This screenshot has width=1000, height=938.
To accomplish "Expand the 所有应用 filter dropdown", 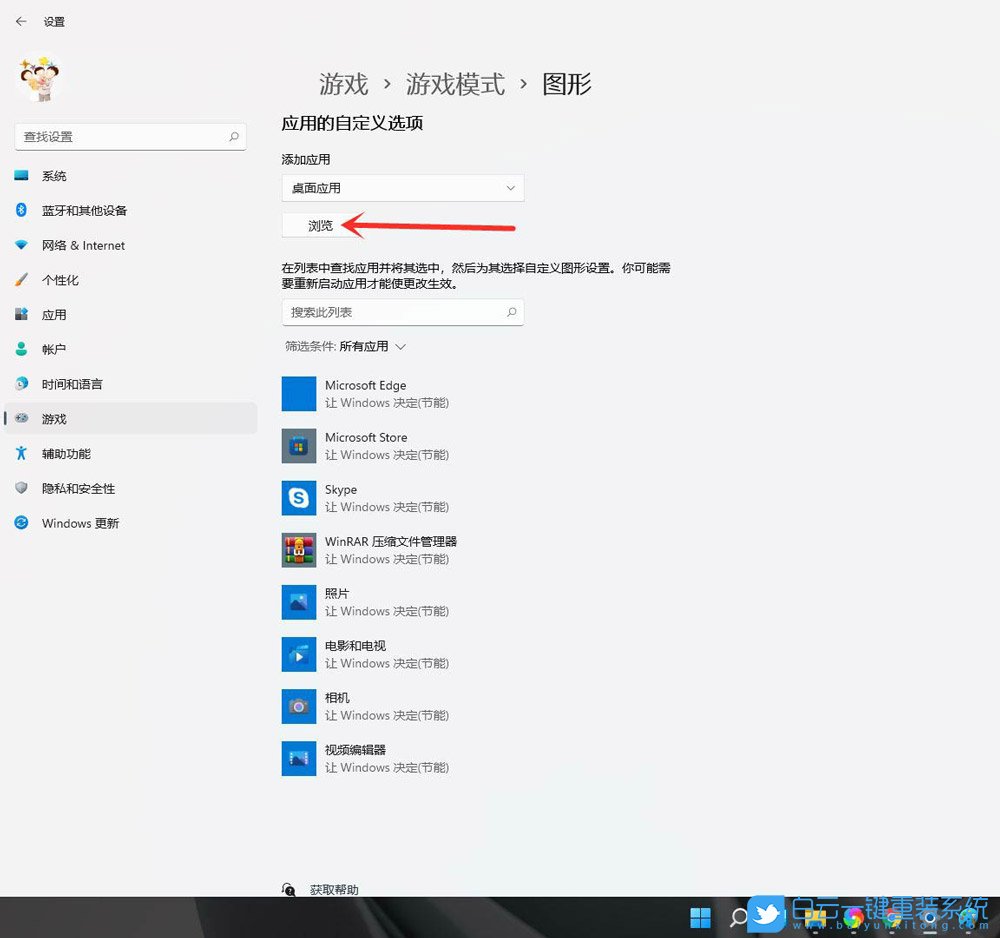I will point(367,345).
